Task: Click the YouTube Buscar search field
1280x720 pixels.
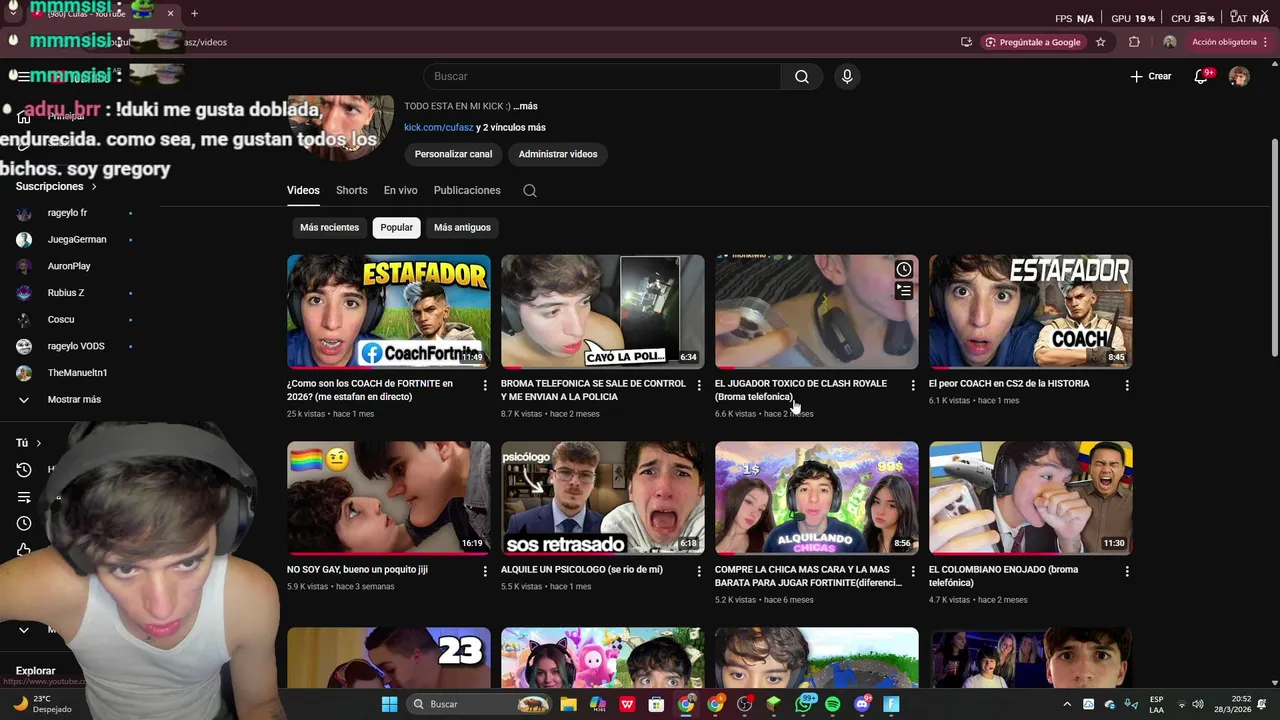Action: pyautogui.click(x=601, y=77)
